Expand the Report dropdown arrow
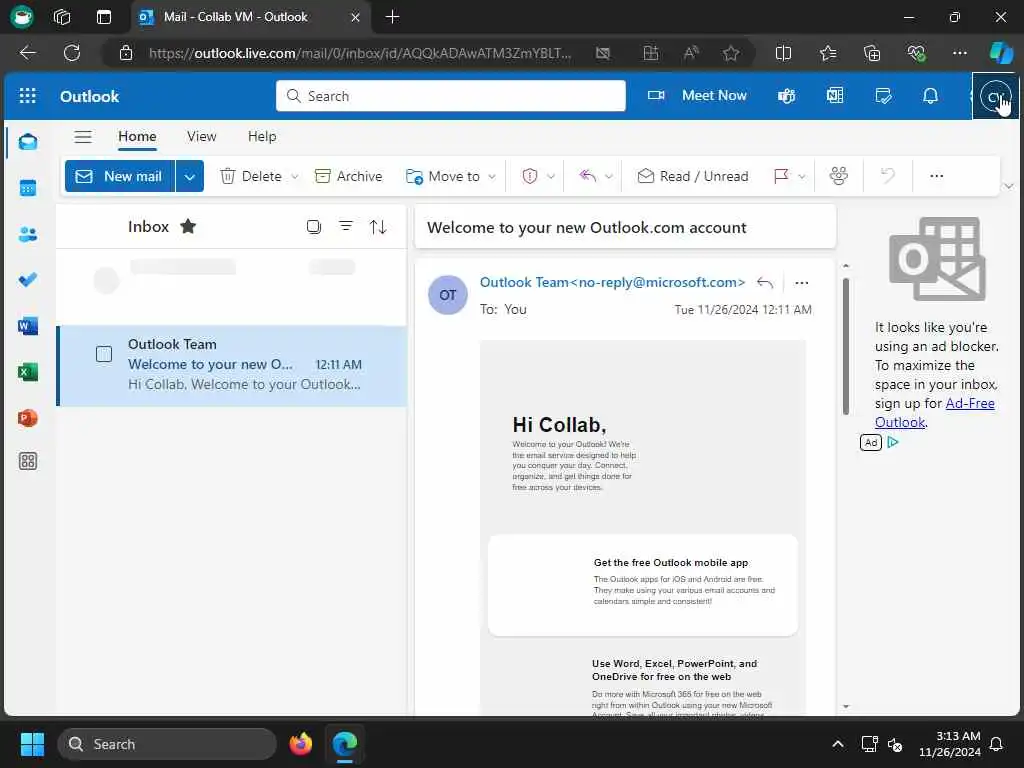 [551, 176]
